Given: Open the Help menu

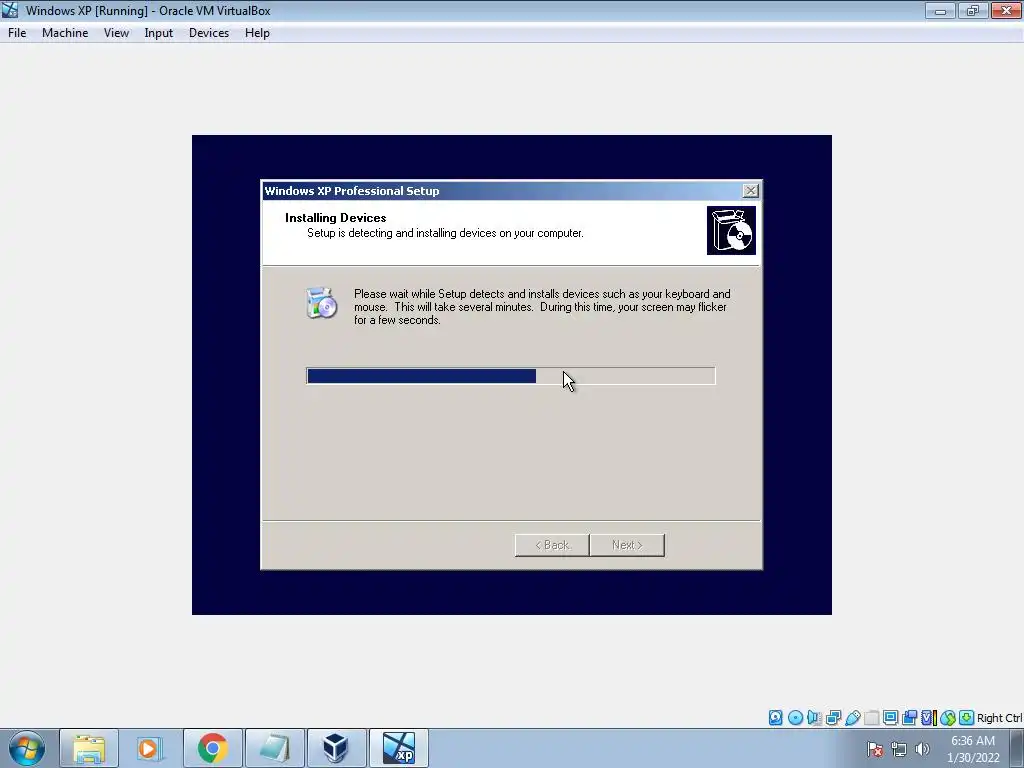Looking at the screenshot, I should 257,33.
